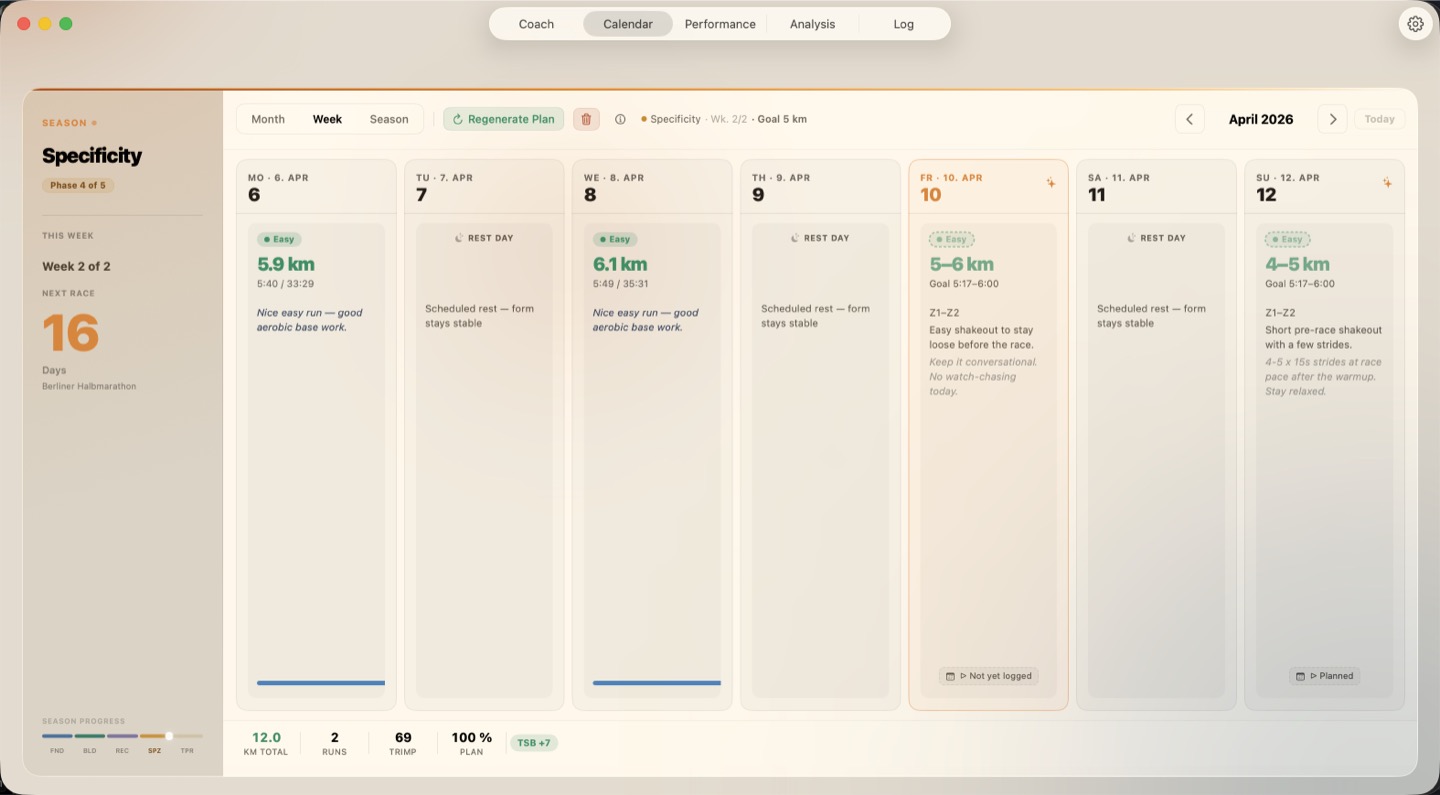Toggle the TSB +7 status chip
Screen dimensions: 1440x795
click(x=534, y=743)
